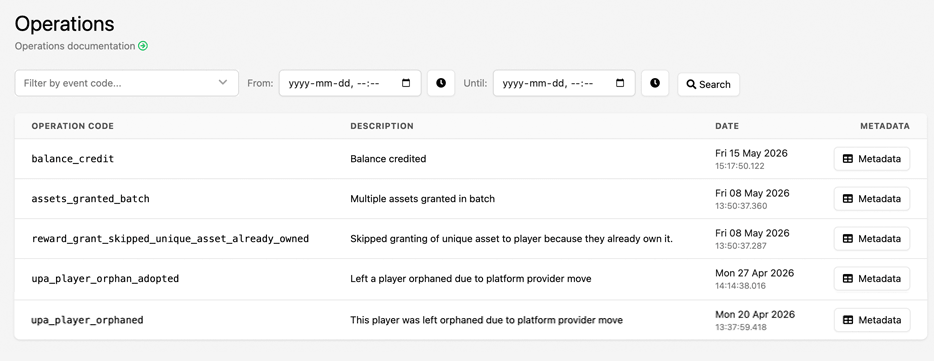Select the upa_player_orphaned operation code

coord(88,320)
